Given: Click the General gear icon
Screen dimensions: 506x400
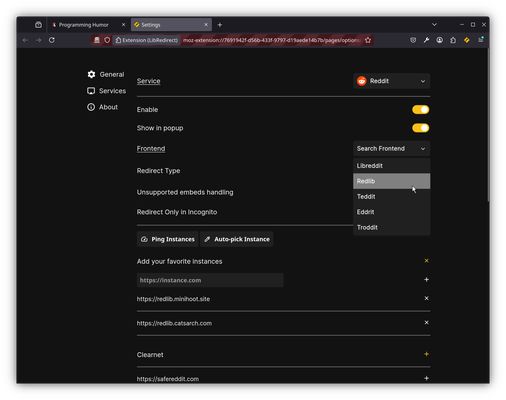Looking at the screenshot, I should pos(91,74).
